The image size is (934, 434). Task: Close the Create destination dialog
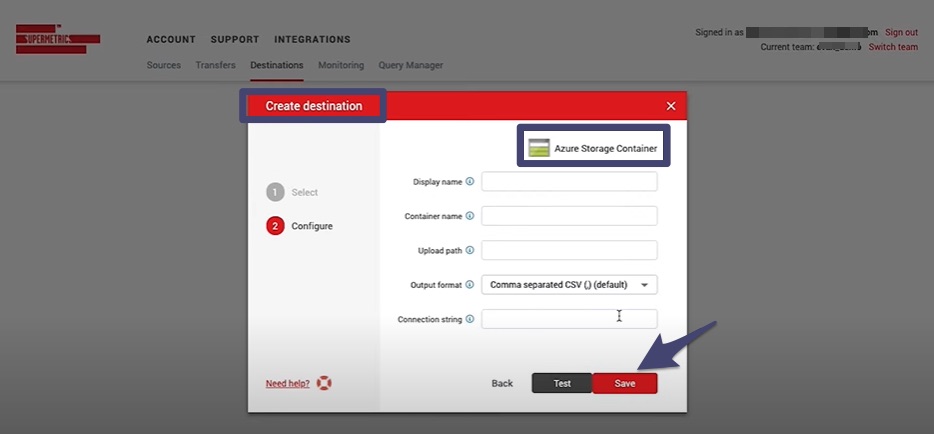[671, 106]
